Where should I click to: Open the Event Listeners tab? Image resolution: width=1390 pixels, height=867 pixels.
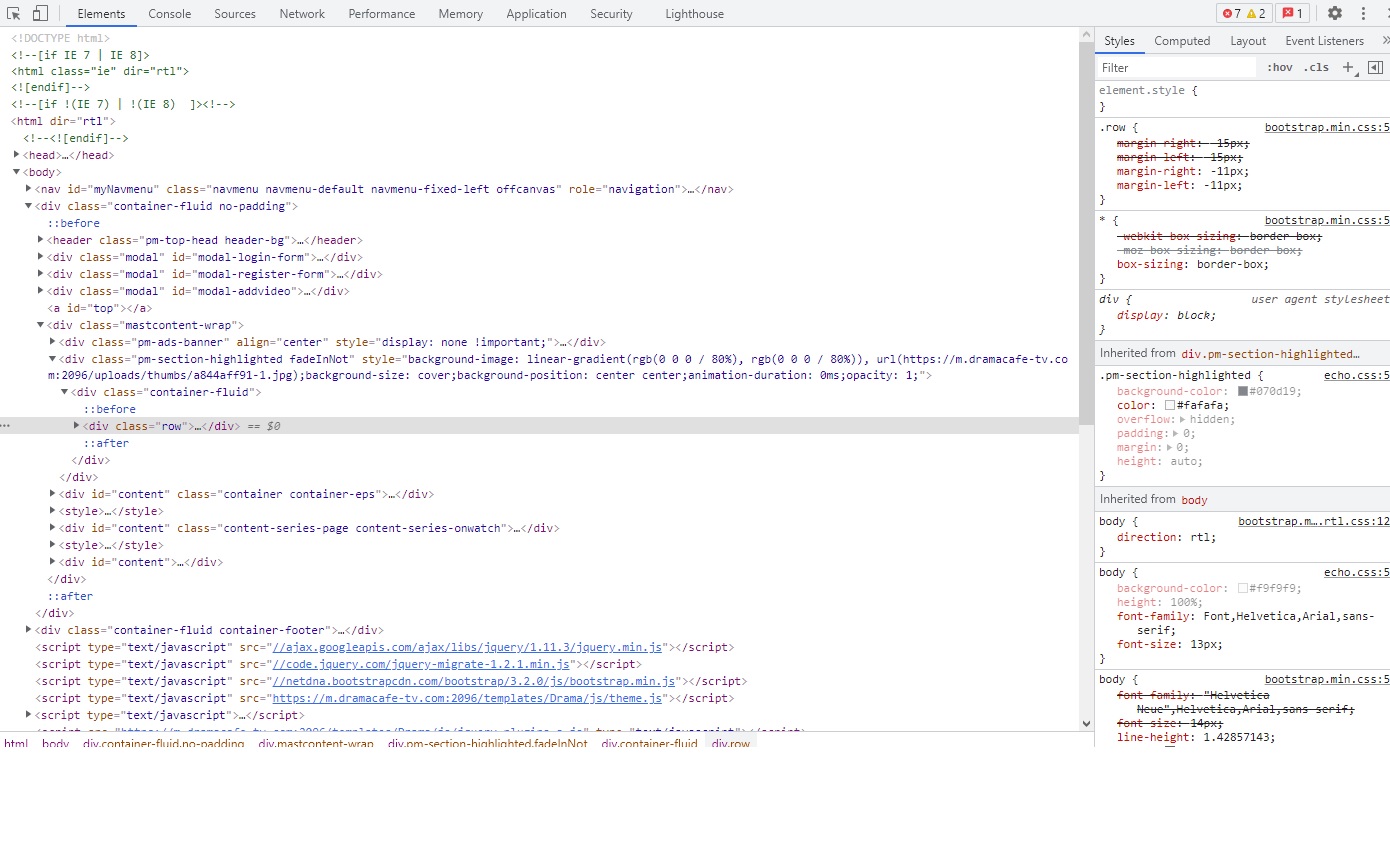1324,40
